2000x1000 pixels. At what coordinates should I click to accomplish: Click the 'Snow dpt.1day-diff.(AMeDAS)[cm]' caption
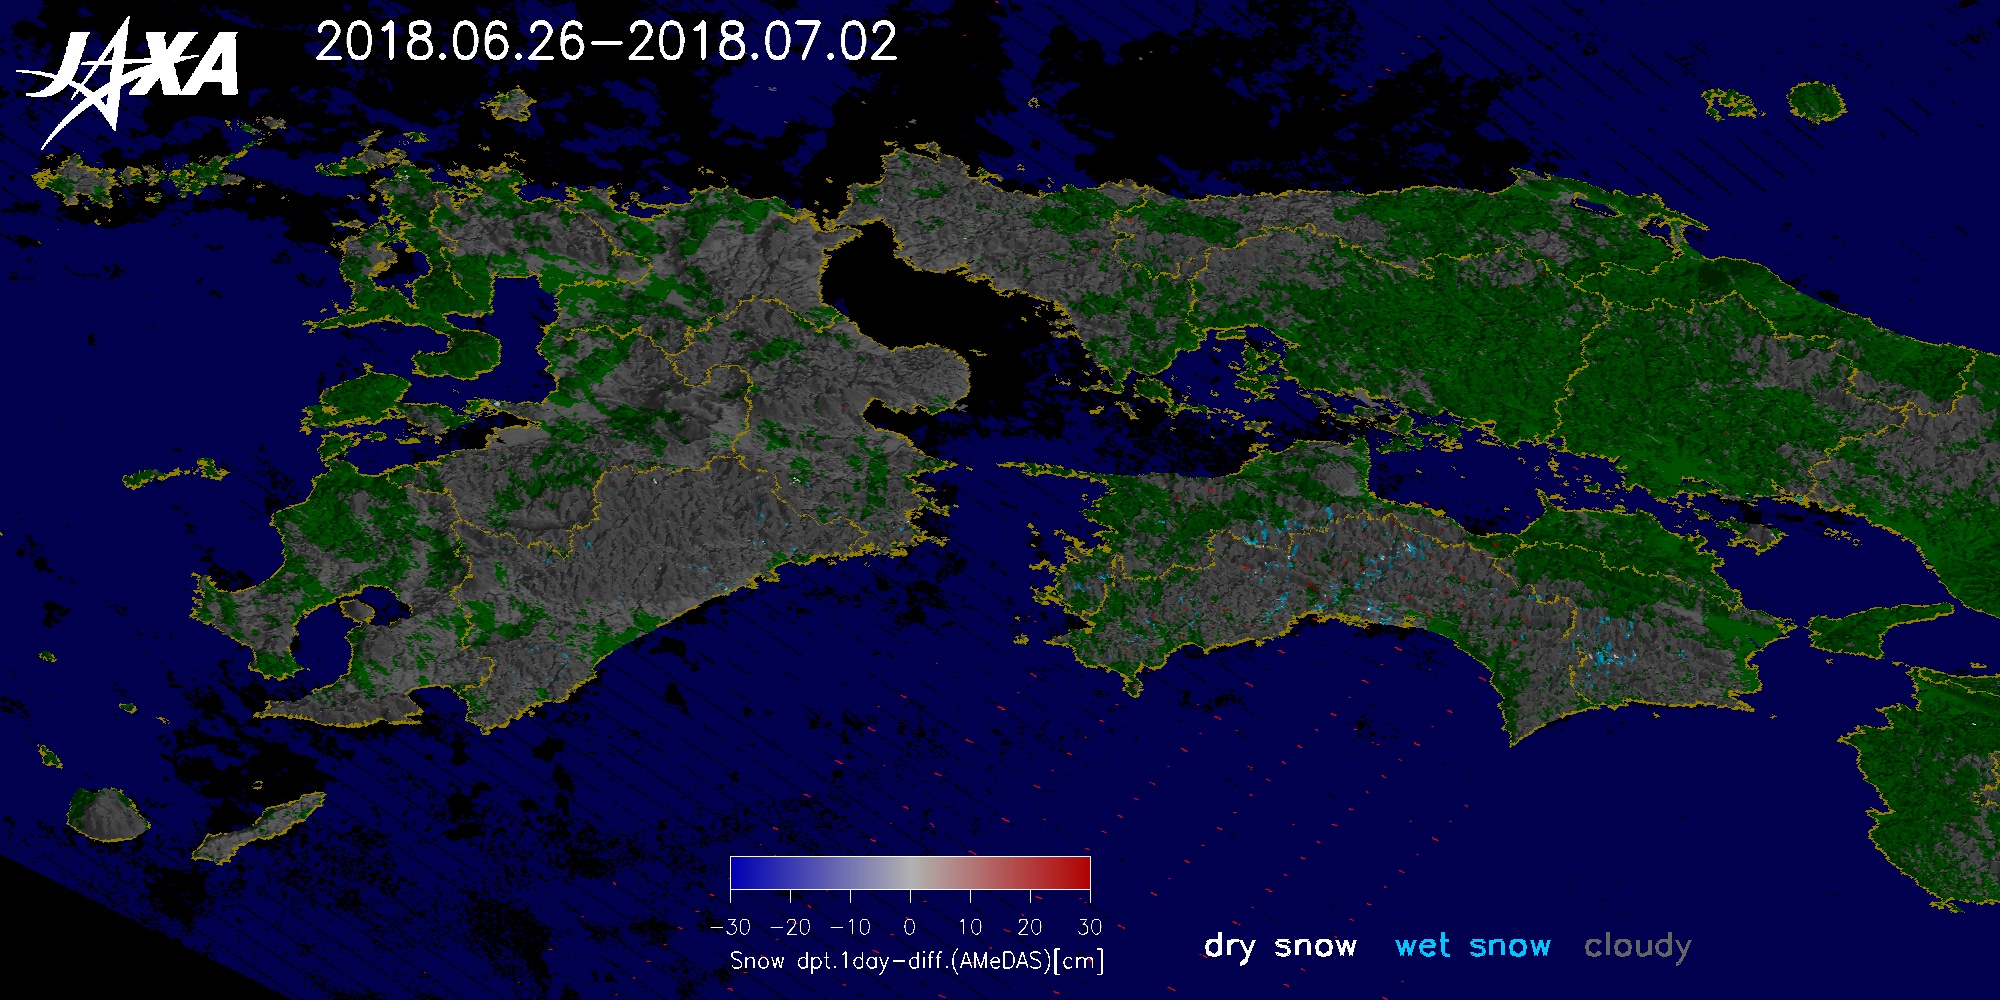918,961
